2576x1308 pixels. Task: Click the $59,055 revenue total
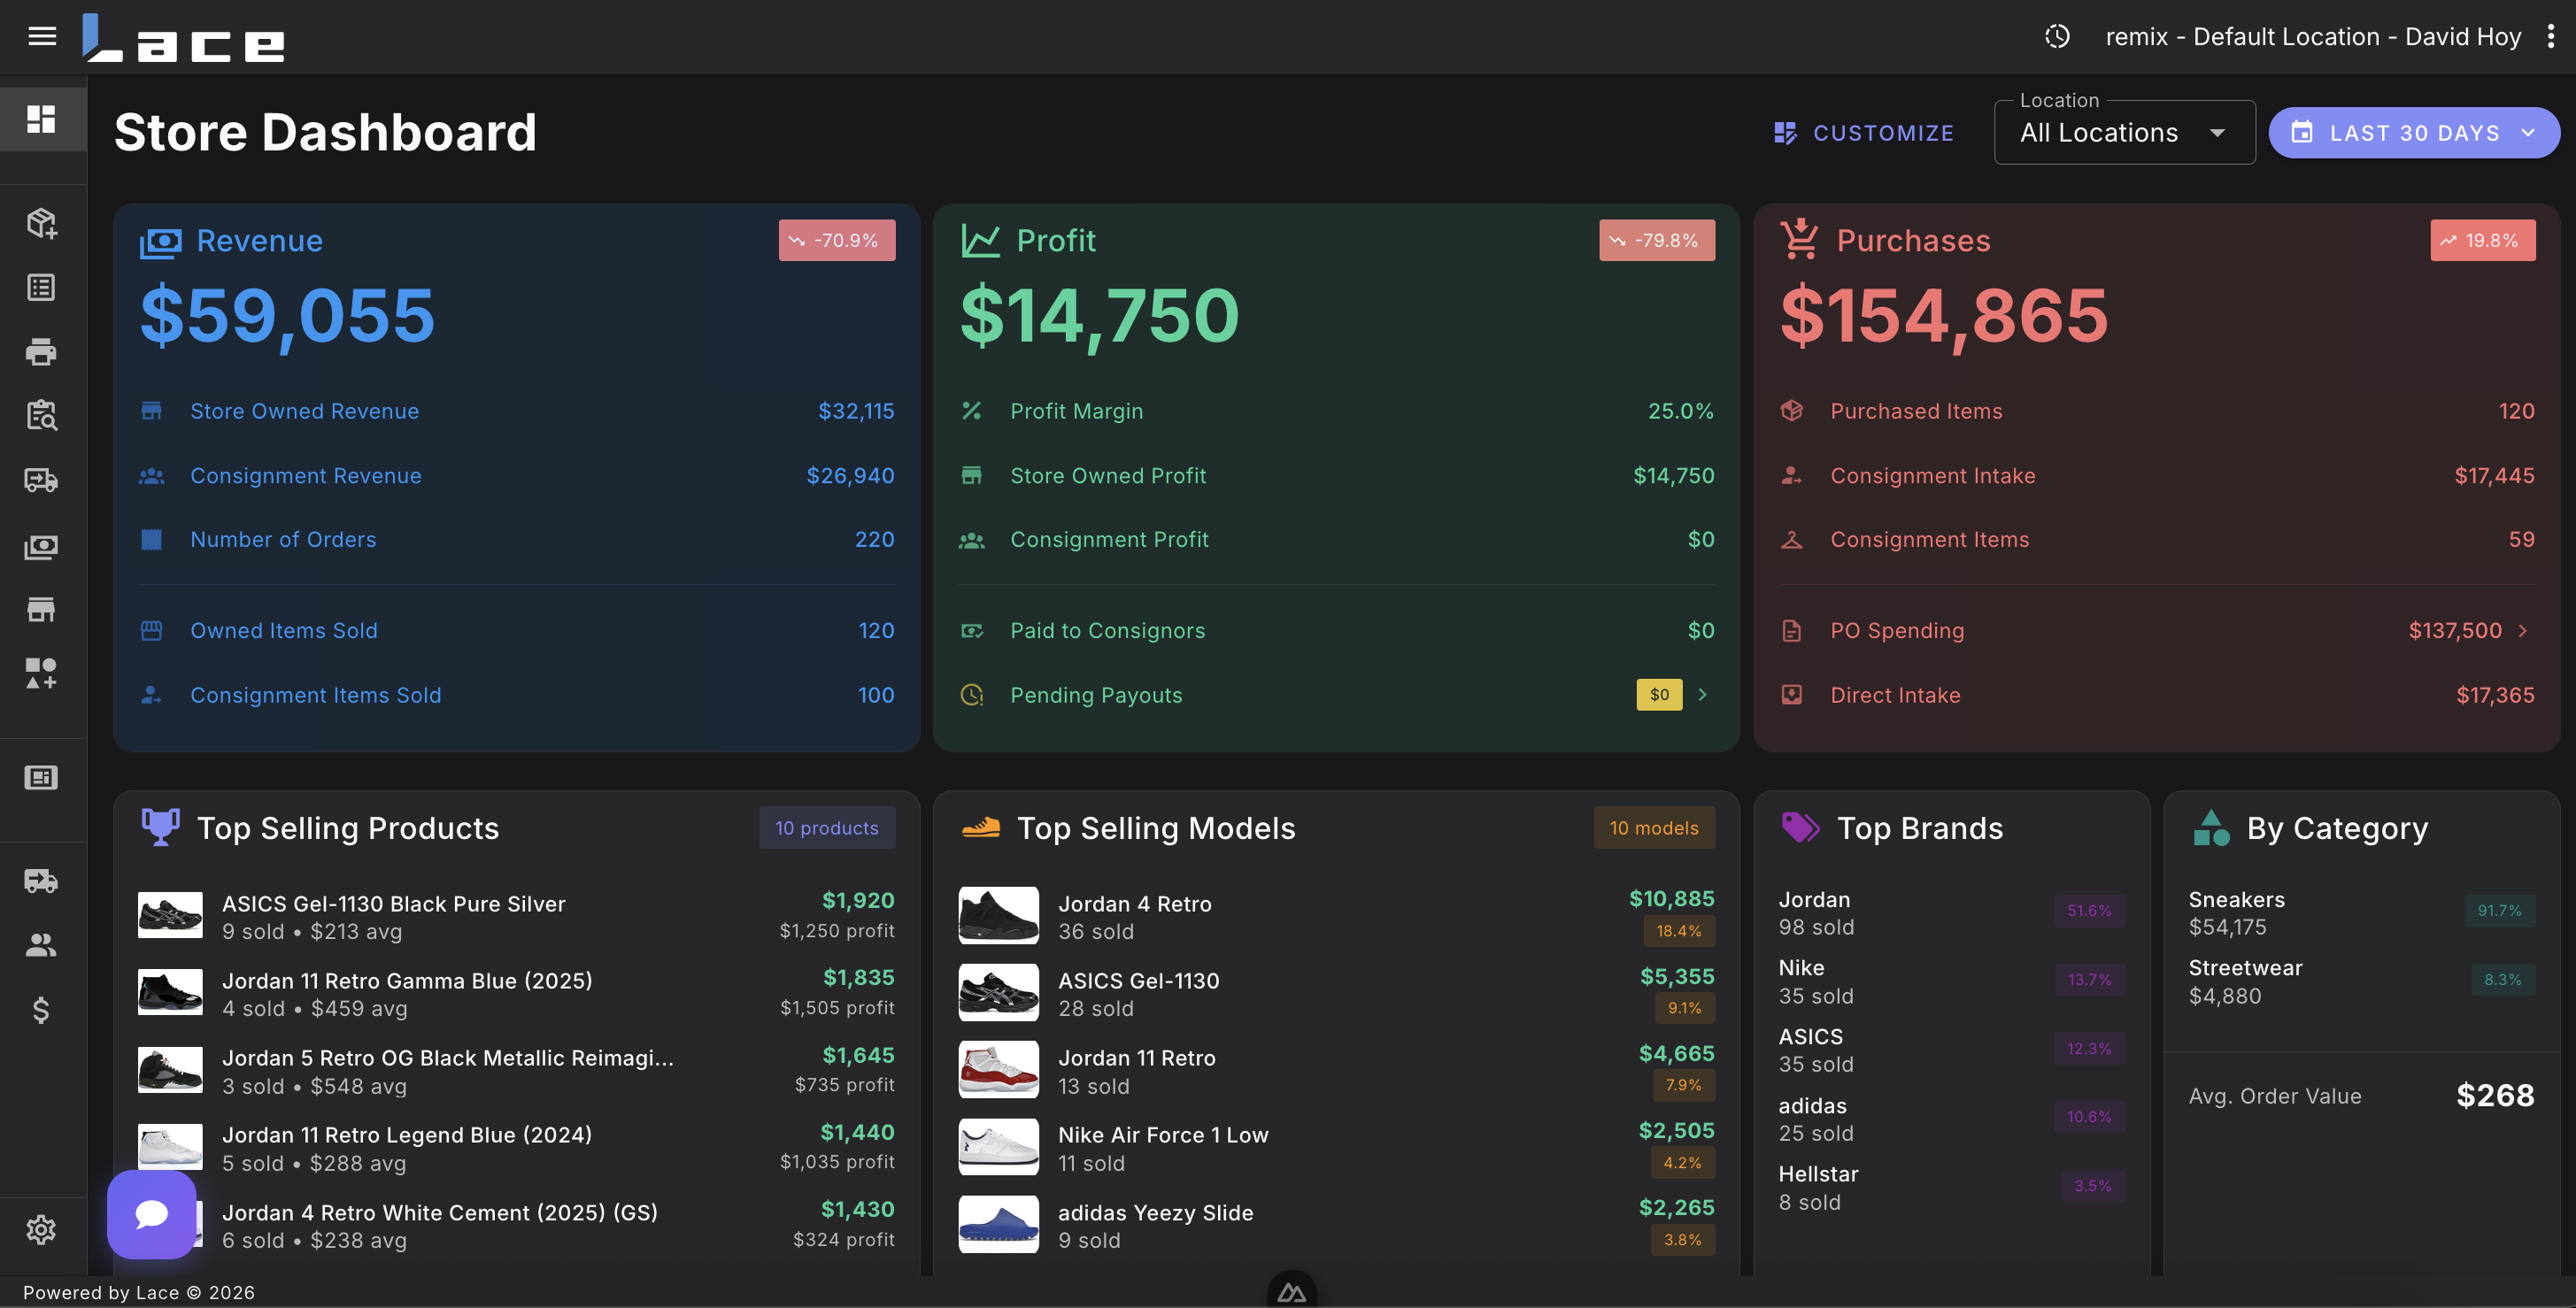coord(288,316)
